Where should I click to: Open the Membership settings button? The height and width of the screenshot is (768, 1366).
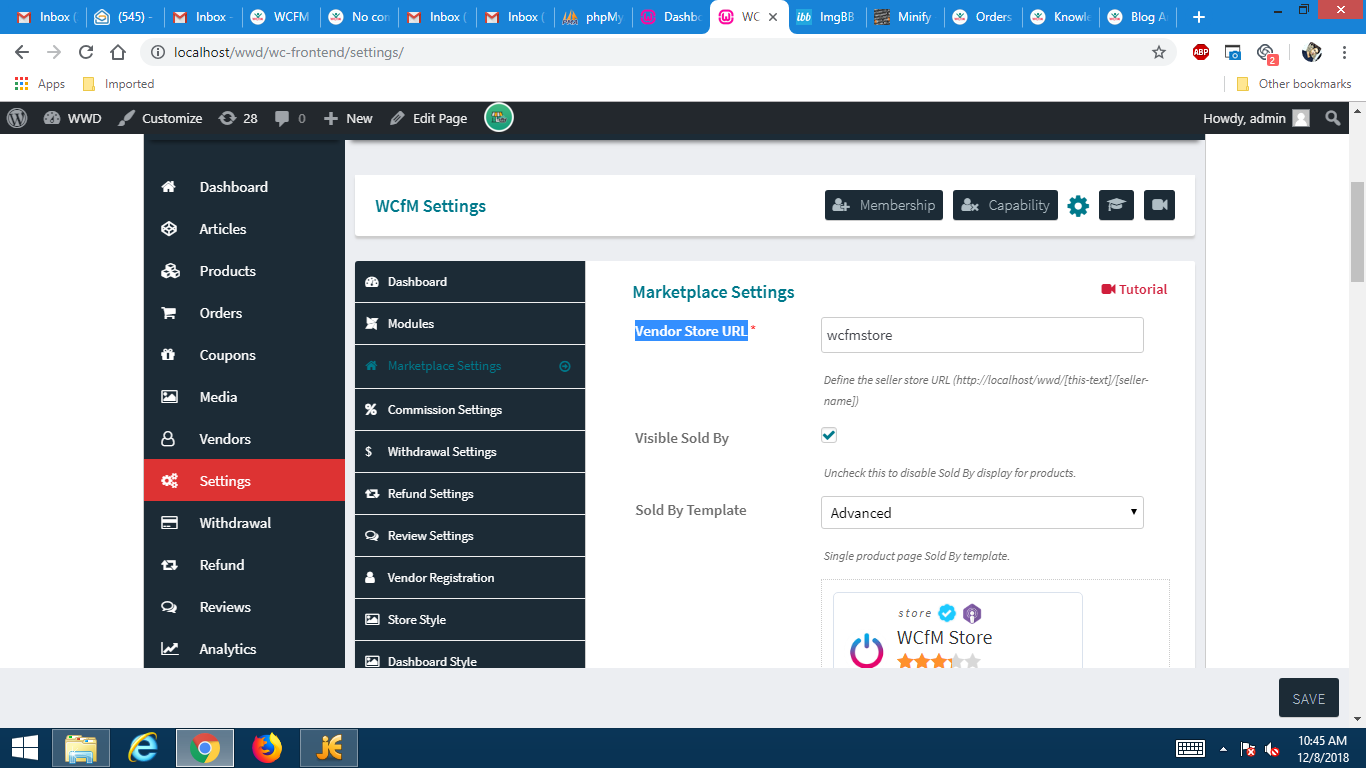click(883, 205)
